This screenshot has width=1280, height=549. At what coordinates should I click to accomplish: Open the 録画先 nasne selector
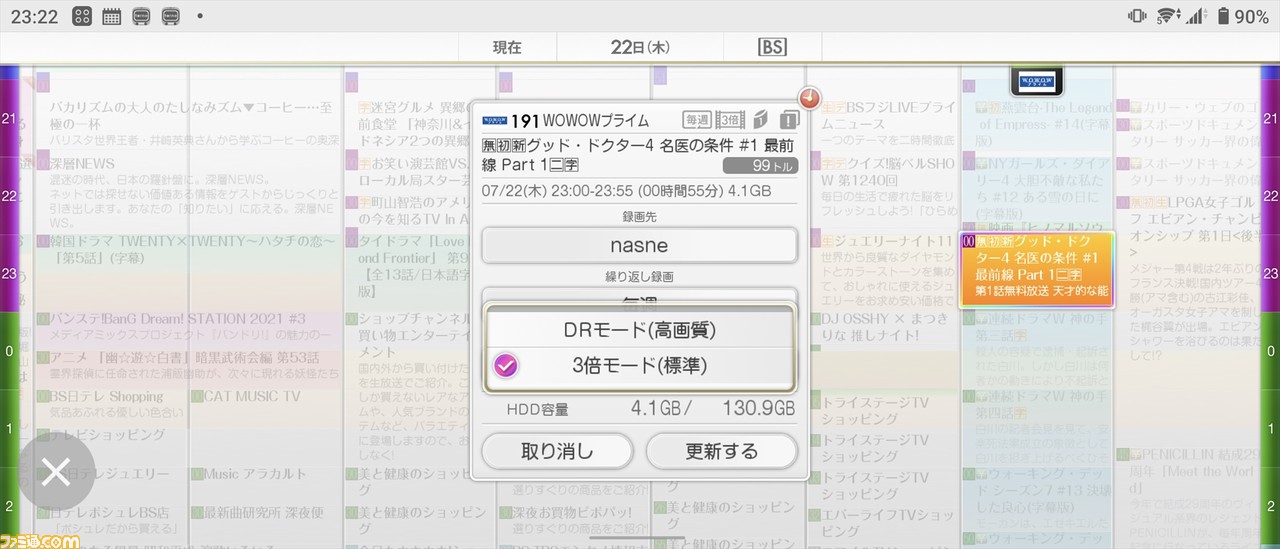click(639, 245)
